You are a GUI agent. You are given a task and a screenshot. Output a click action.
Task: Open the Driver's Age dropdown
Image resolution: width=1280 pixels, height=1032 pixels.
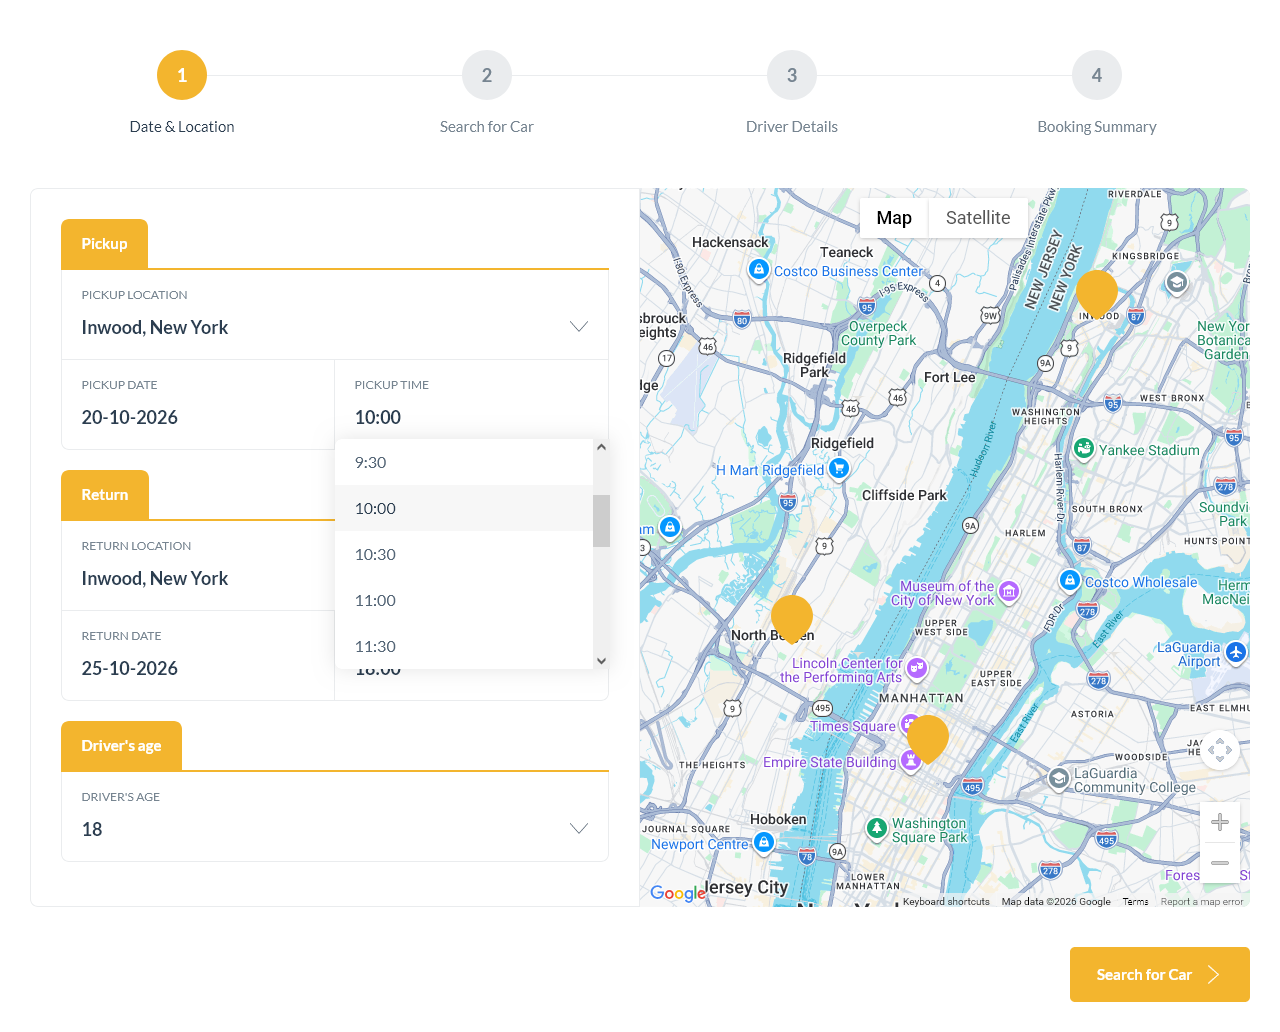578,828
